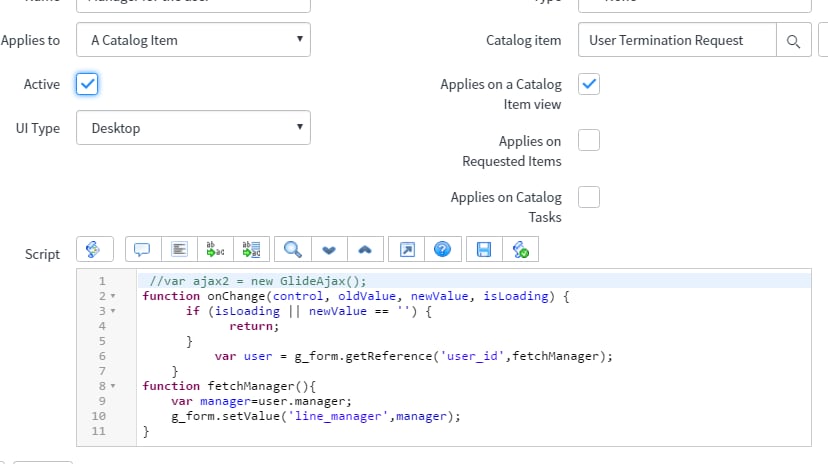This screenshot has width=828, height=464.
Task: Click line 1 commented GlideAjax code
Action: point(258,281)
